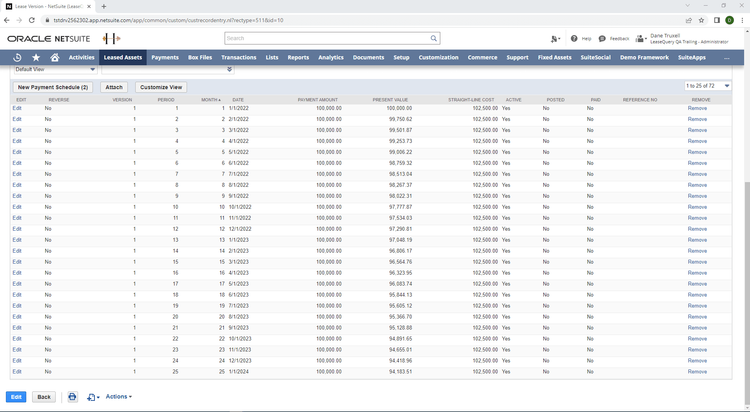Open the Payments menu

coord(165,57)
